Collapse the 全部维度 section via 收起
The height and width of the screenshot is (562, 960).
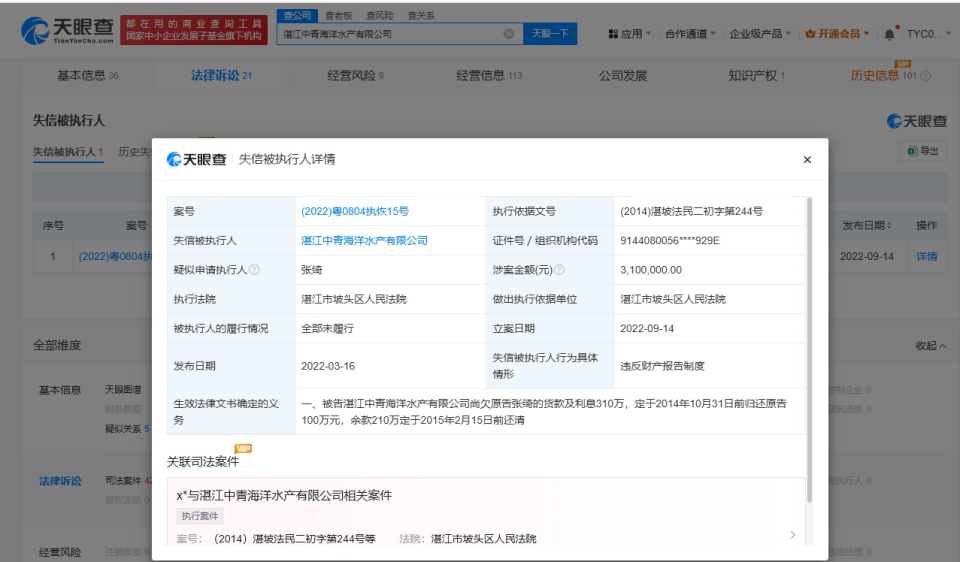click(x=931, y=346)
